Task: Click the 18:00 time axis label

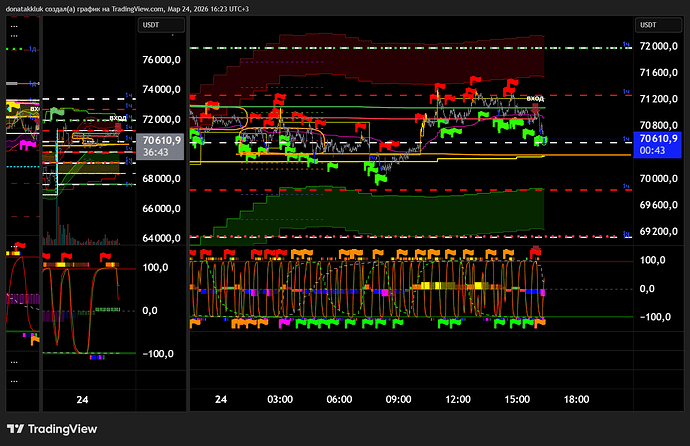Action: (x=577, y=399)
